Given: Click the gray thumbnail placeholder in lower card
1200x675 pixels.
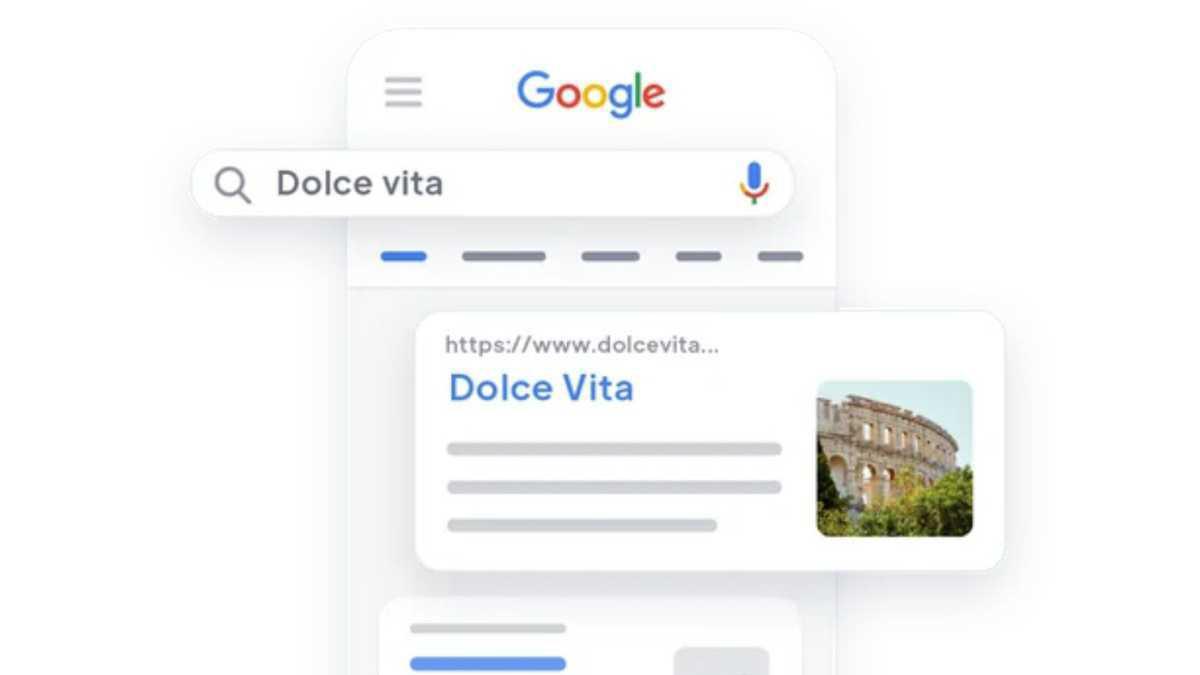Looking at the screenshot, I should [721, 661].
